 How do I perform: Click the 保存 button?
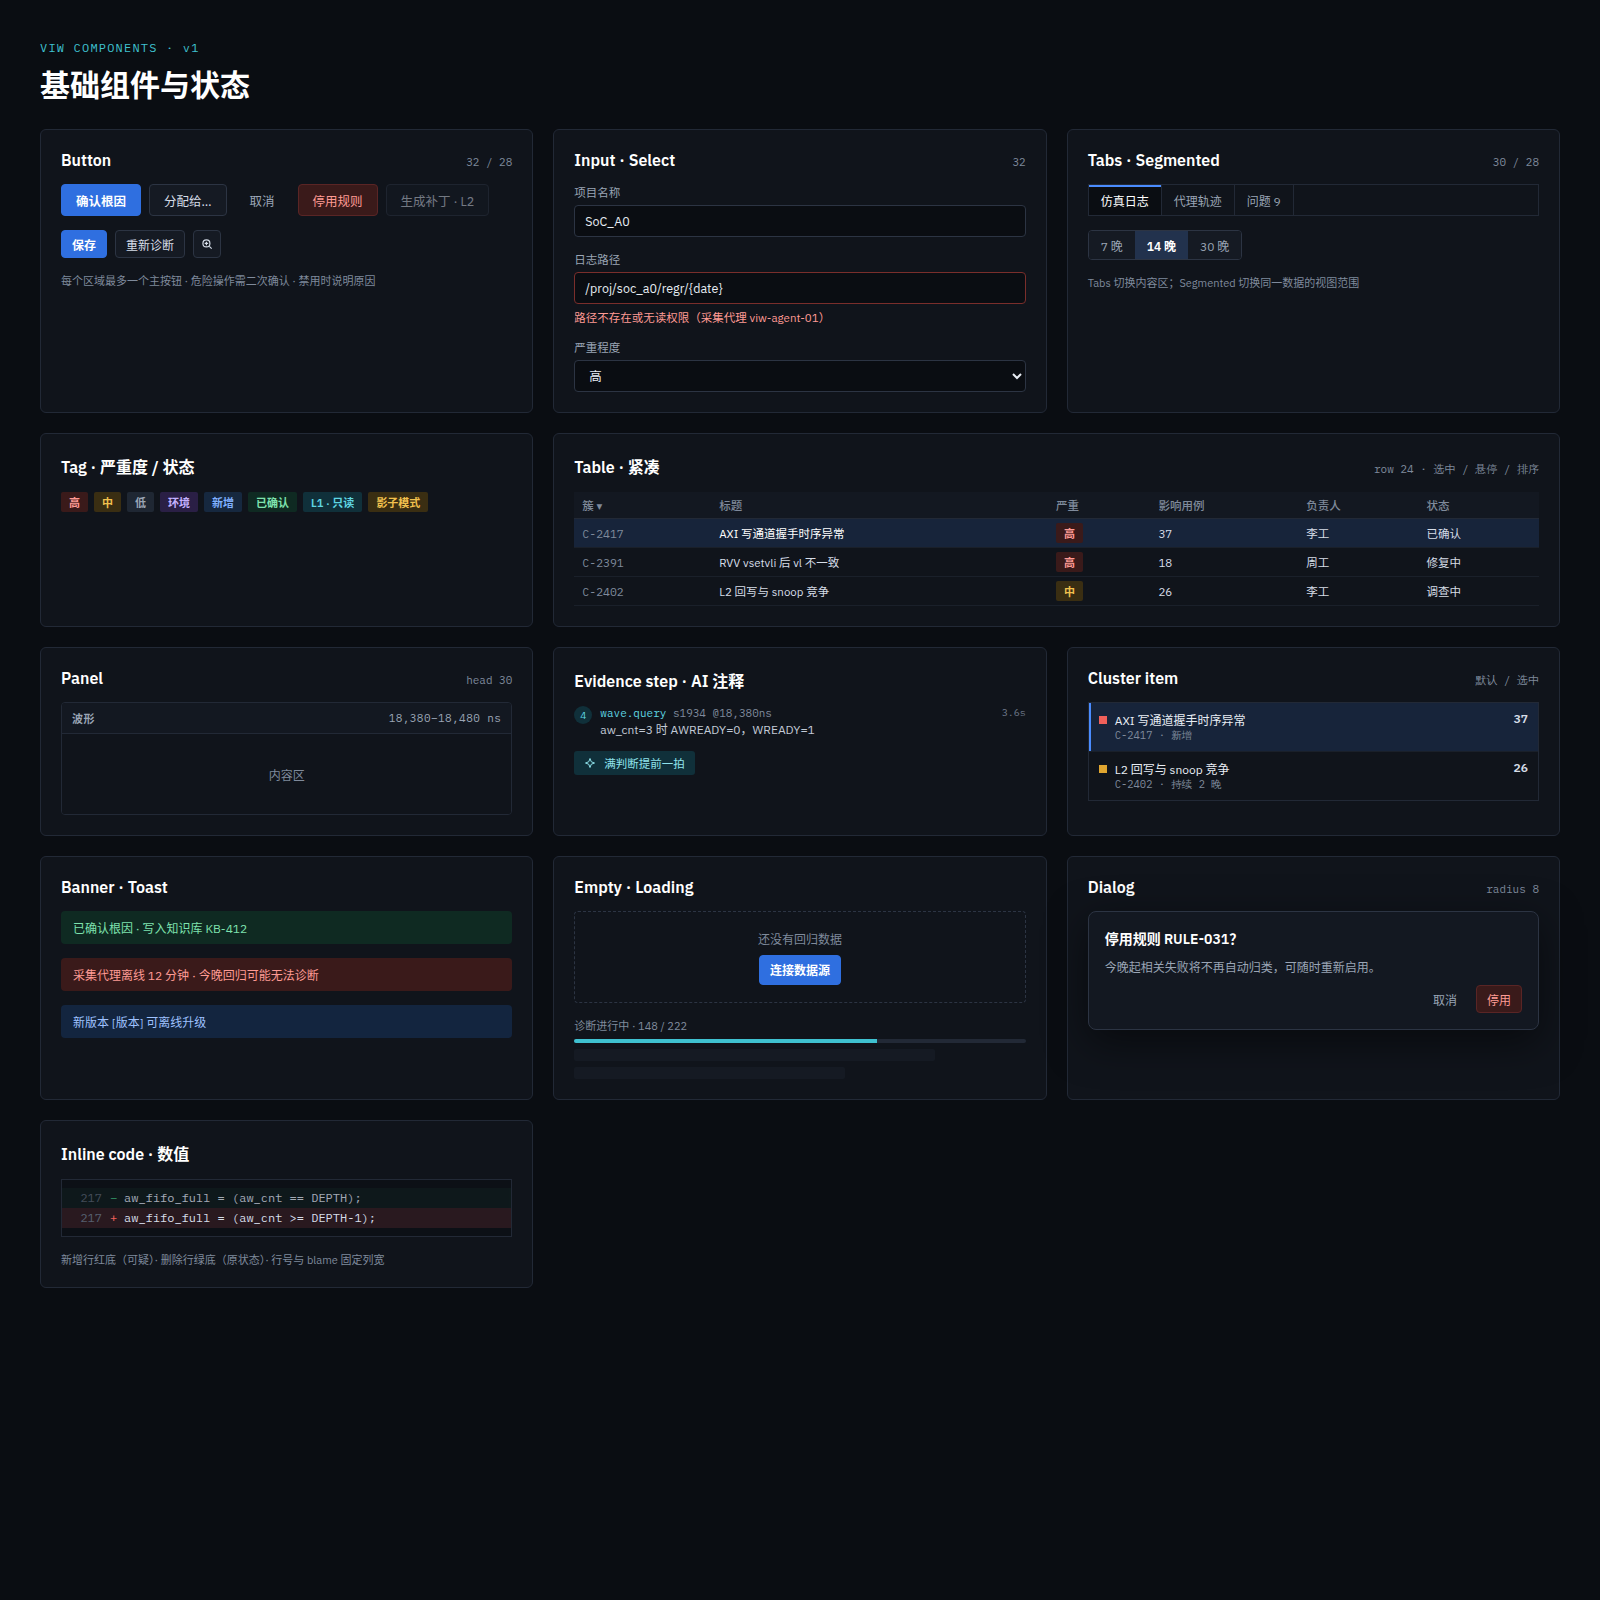pos(84,244)
